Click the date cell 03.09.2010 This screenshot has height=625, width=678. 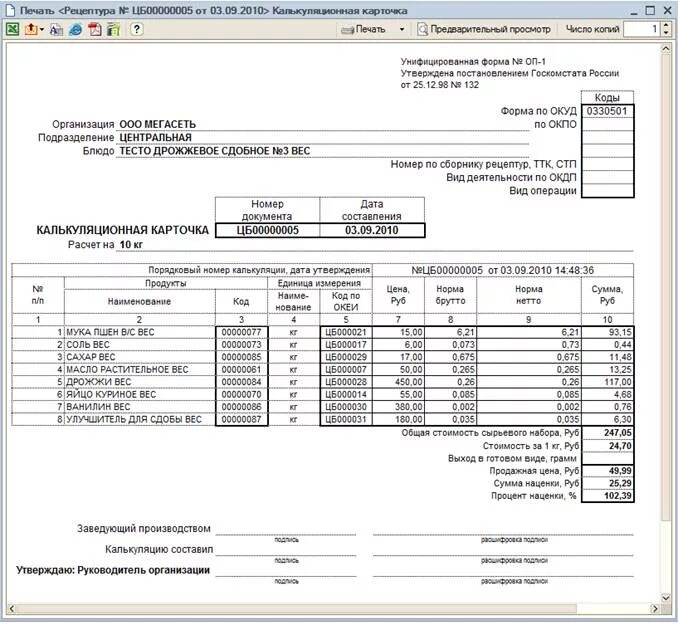pyautogui.click(x=372, y=230)
